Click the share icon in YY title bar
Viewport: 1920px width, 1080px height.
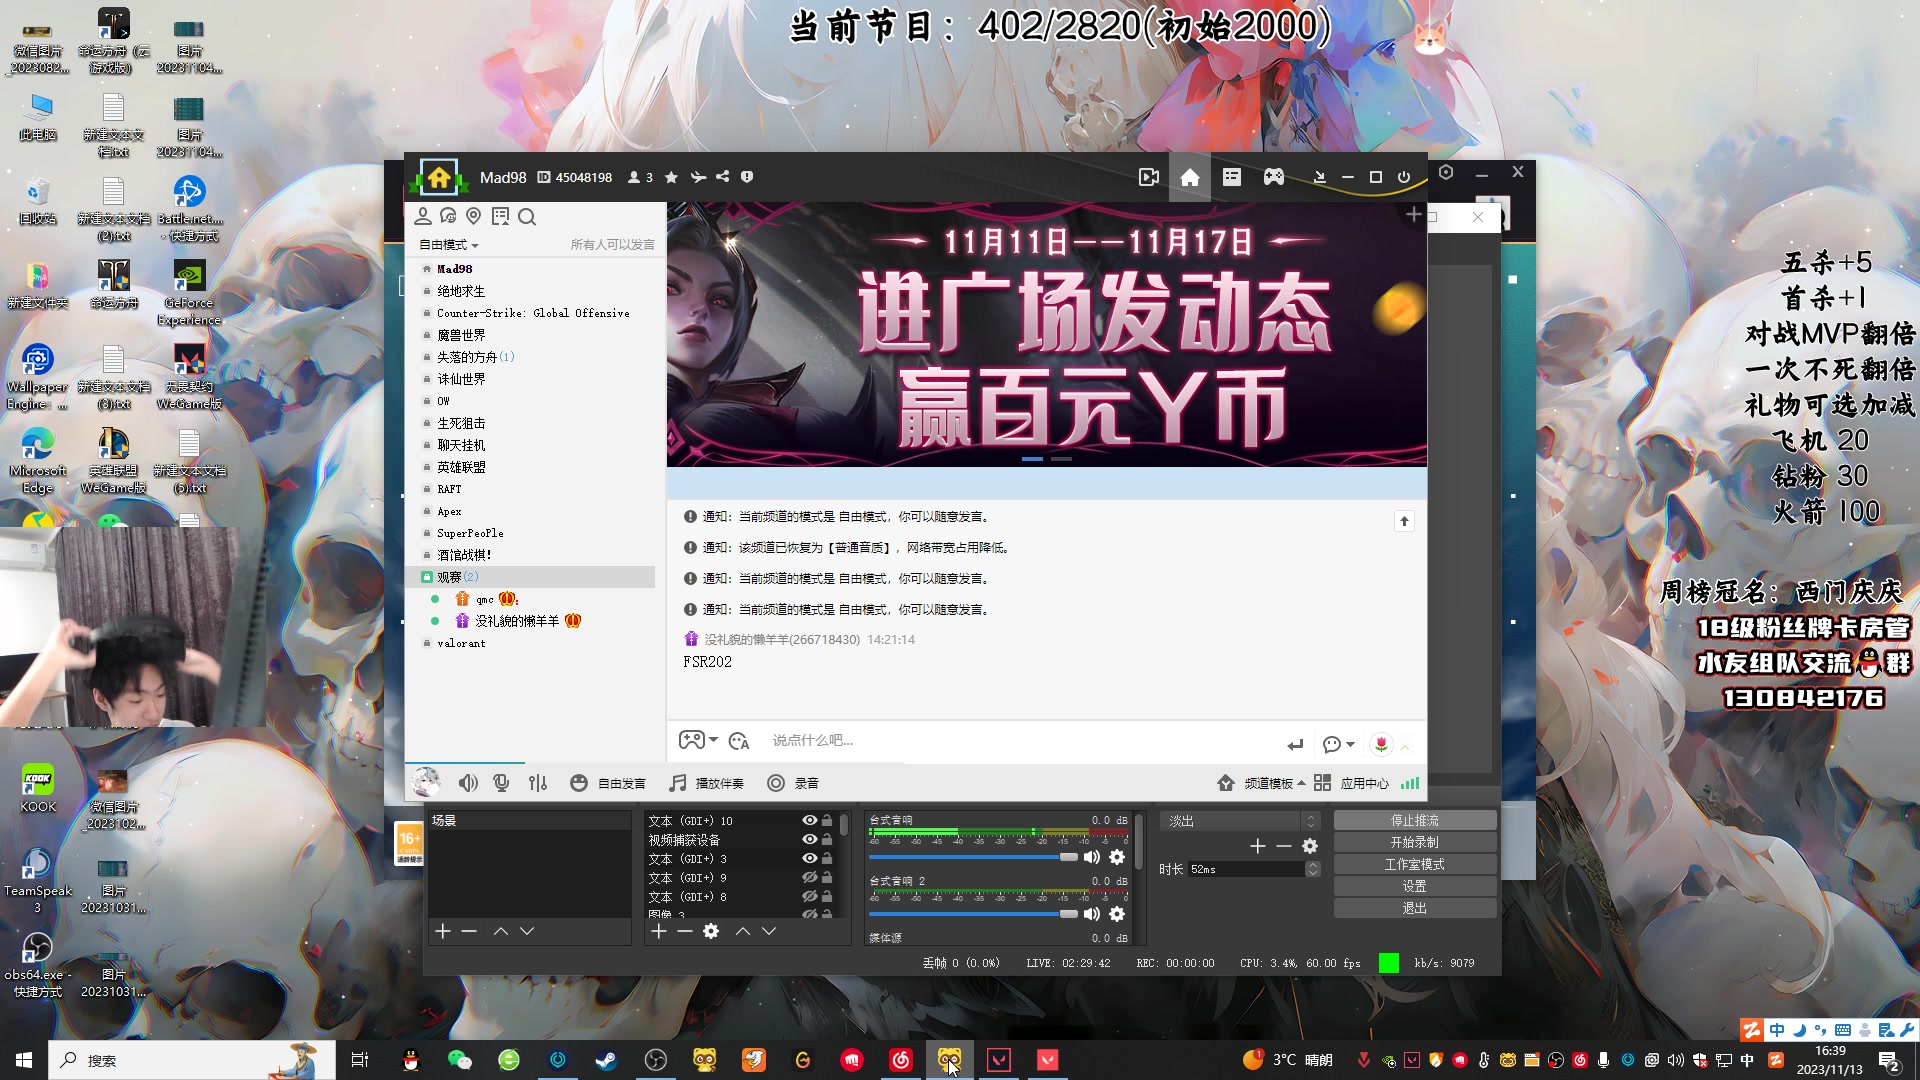[722, 177]
